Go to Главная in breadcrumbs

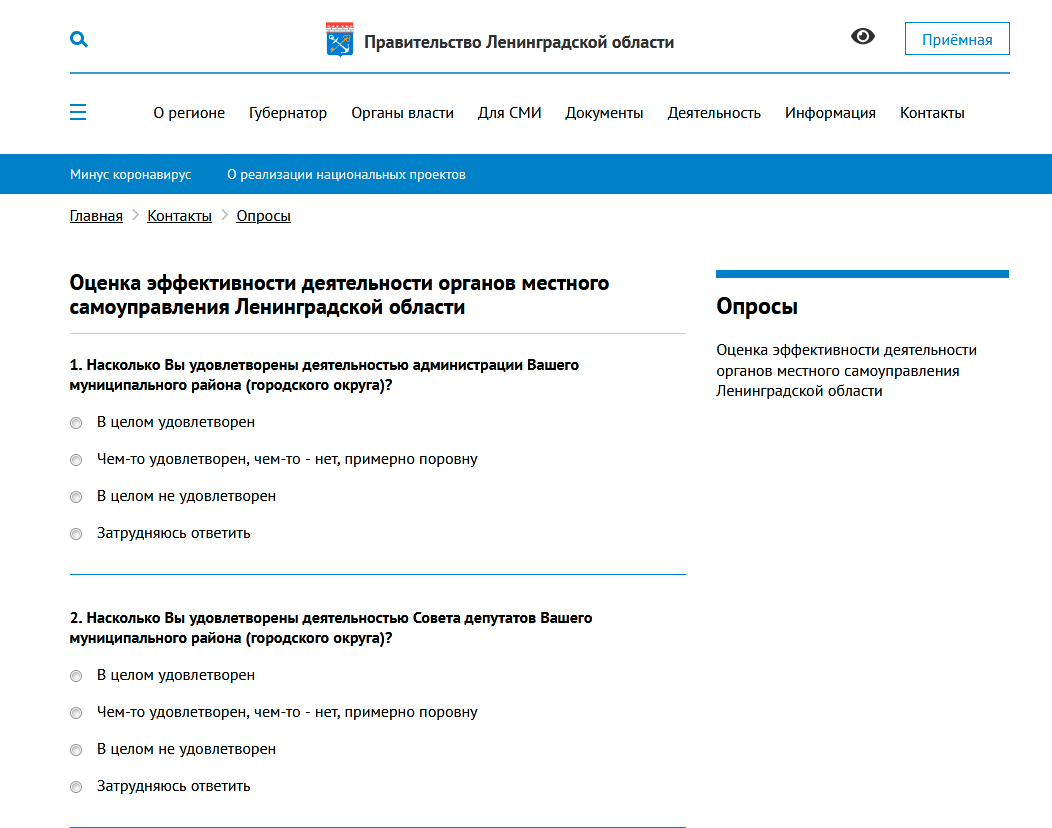tap(96, 216)
